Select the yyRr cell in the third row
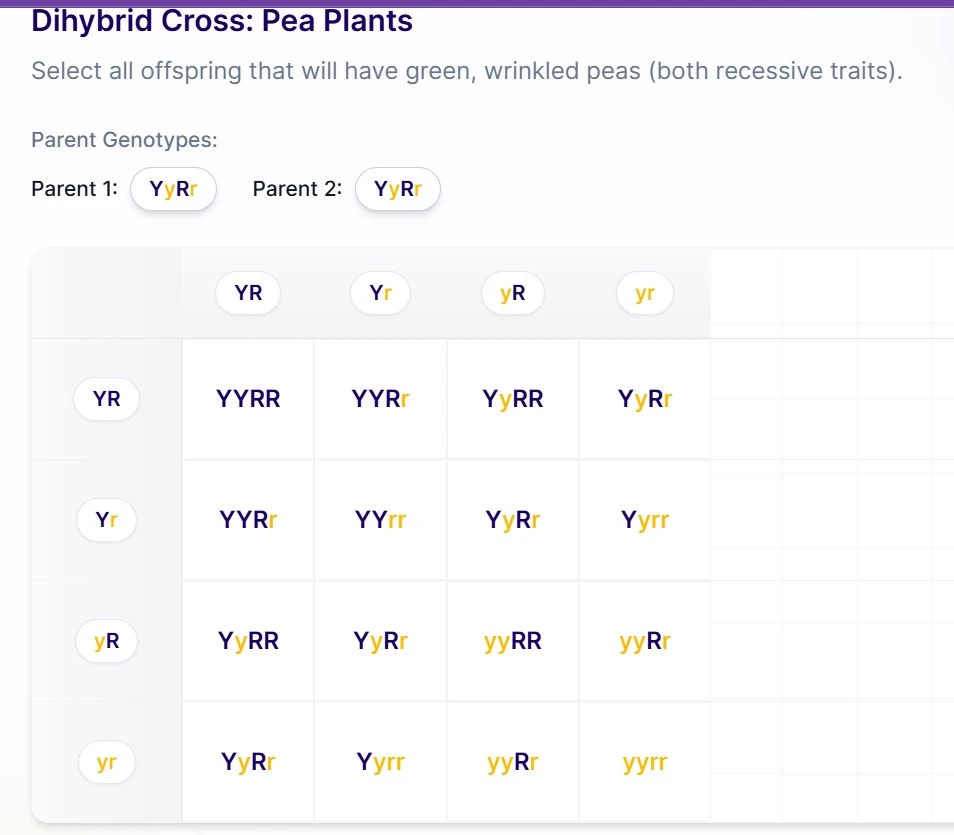 [x=644, y=640]
